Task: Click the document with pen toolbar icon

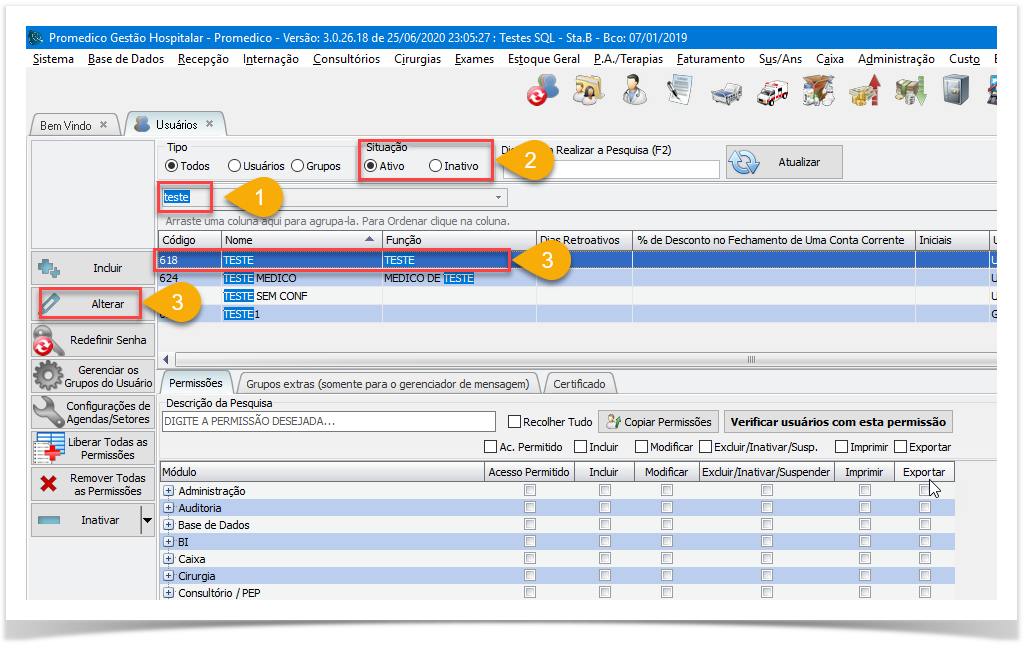Action: pos(680,91)
